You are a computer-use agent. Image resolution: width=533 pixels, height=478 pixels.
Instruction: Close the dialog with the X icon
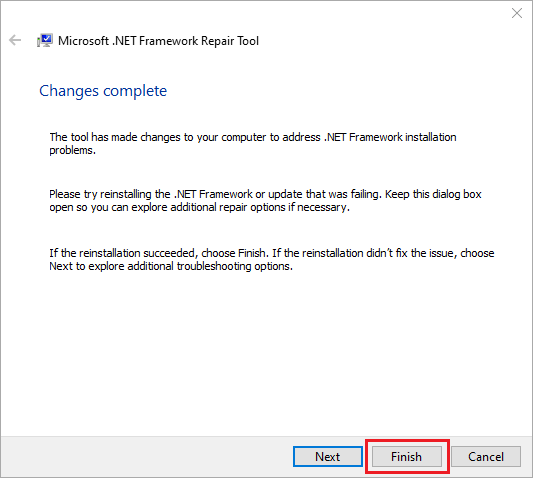click(x=517, y=13)
